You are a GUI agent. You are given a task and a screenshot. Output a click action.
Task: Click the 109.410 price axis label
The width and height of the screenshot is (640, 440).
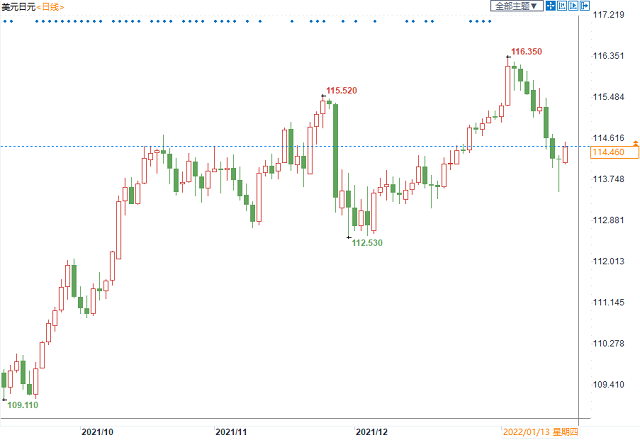coord(610,384)
